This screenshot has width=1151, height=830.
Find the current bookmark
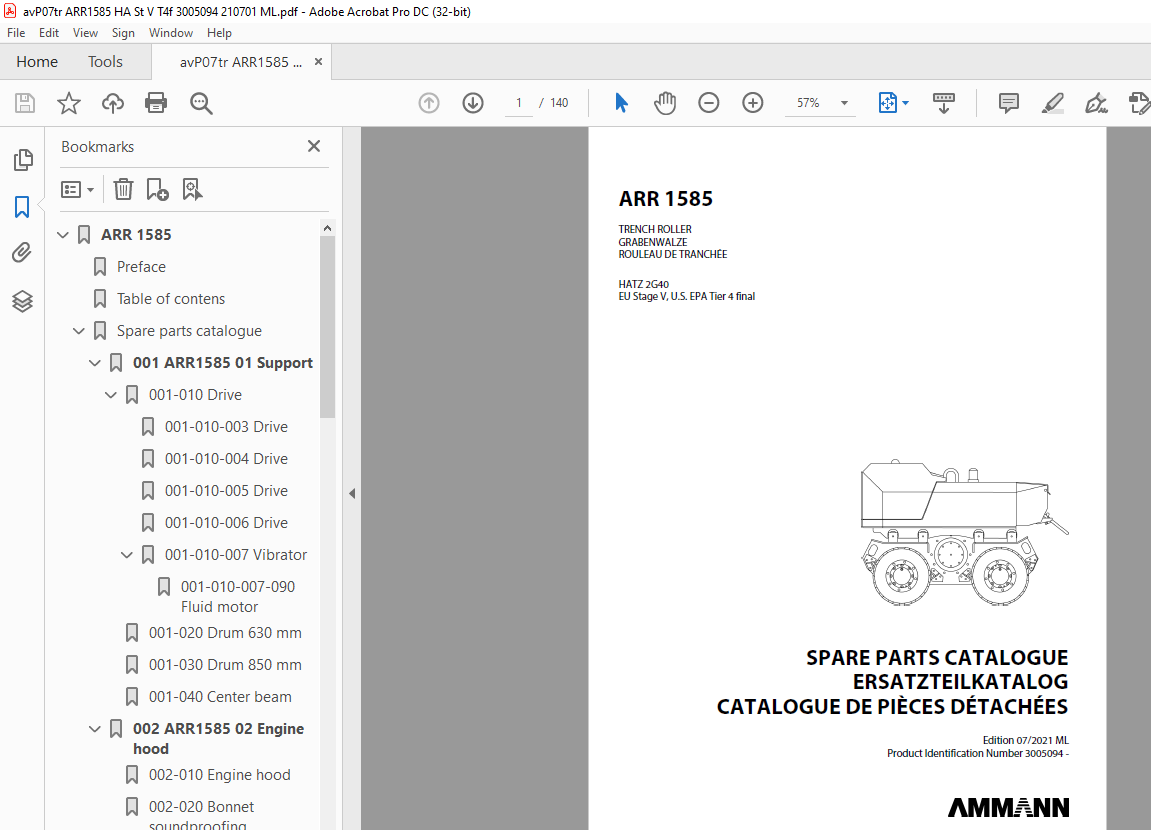tap(192, 189)
